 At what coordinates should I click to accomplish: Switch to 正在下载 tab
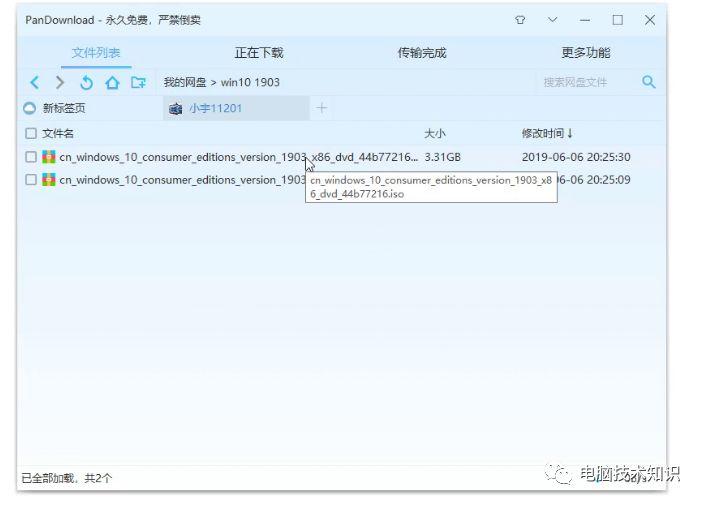[259, 53]
